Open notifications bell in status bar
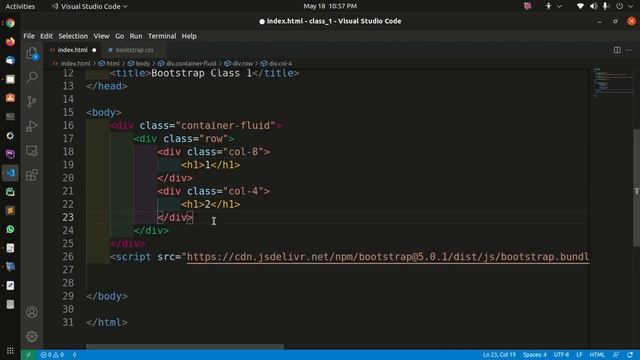640x360 pixels. tap(630, 355)
